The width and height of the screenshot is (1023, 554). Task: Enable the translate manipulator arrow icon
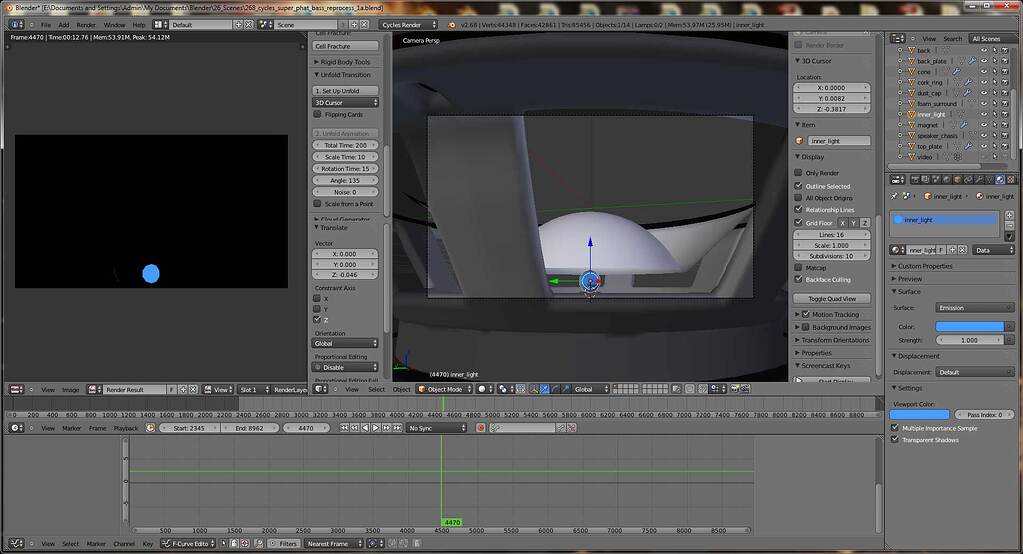pyautogui.click(x=544, y=389)
